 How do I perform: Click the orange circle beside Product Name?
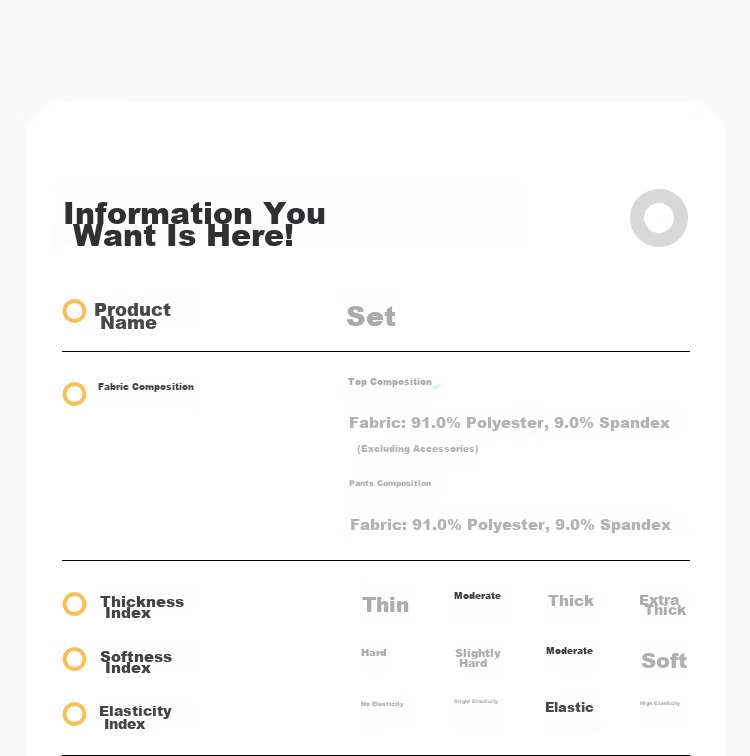pyautogui.click(x=74, y=311)
